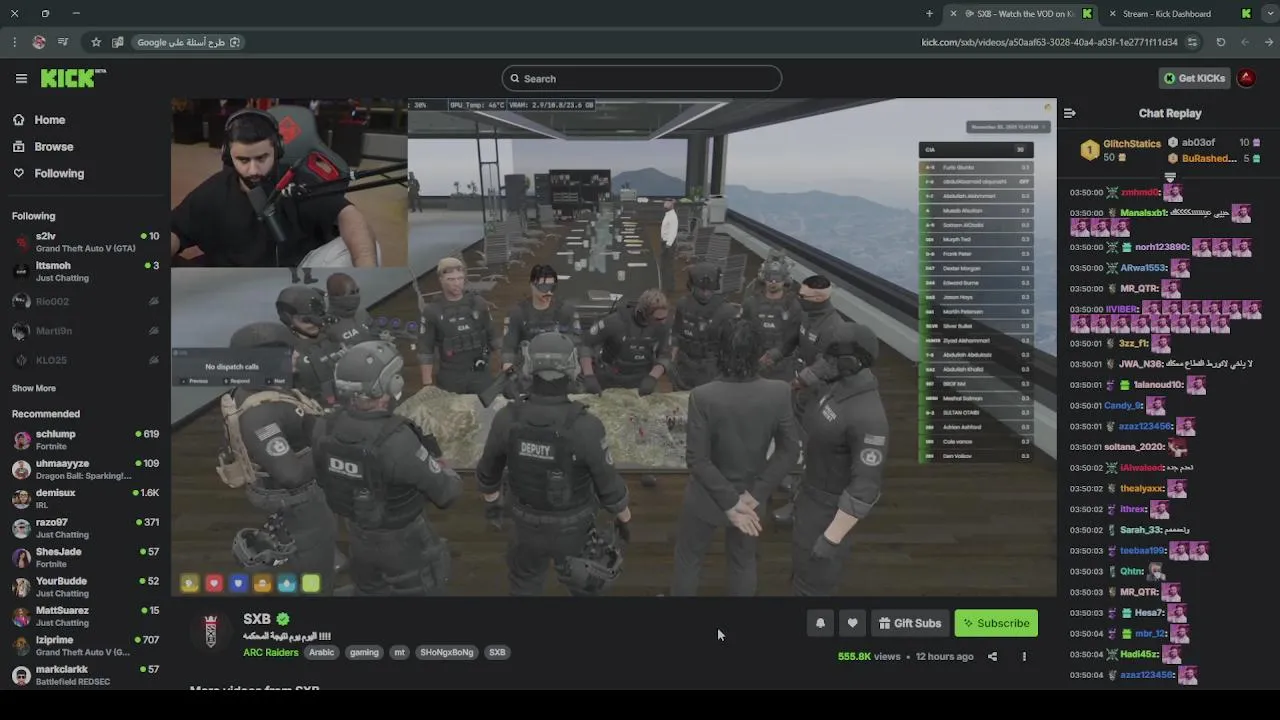This screenshot has width=1280, height=720.
Task: Select the Arabic tag
Action: (321, 652)
